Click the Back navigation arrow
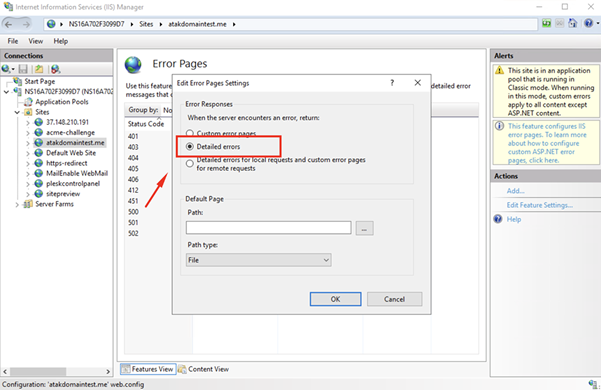 [x=9, y=25]
